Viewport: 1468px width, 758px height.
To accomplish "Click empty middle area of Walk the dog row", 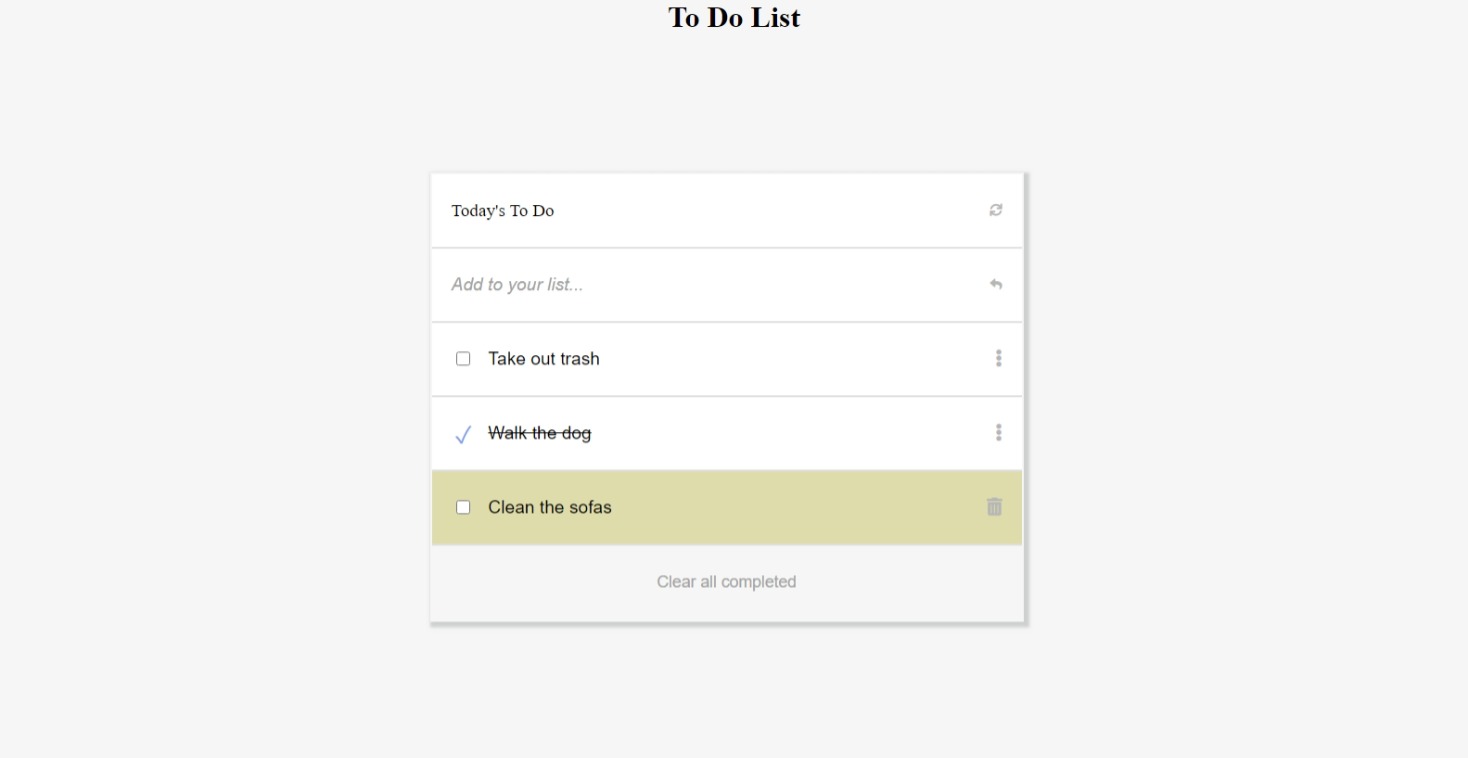I will (790, 433).
